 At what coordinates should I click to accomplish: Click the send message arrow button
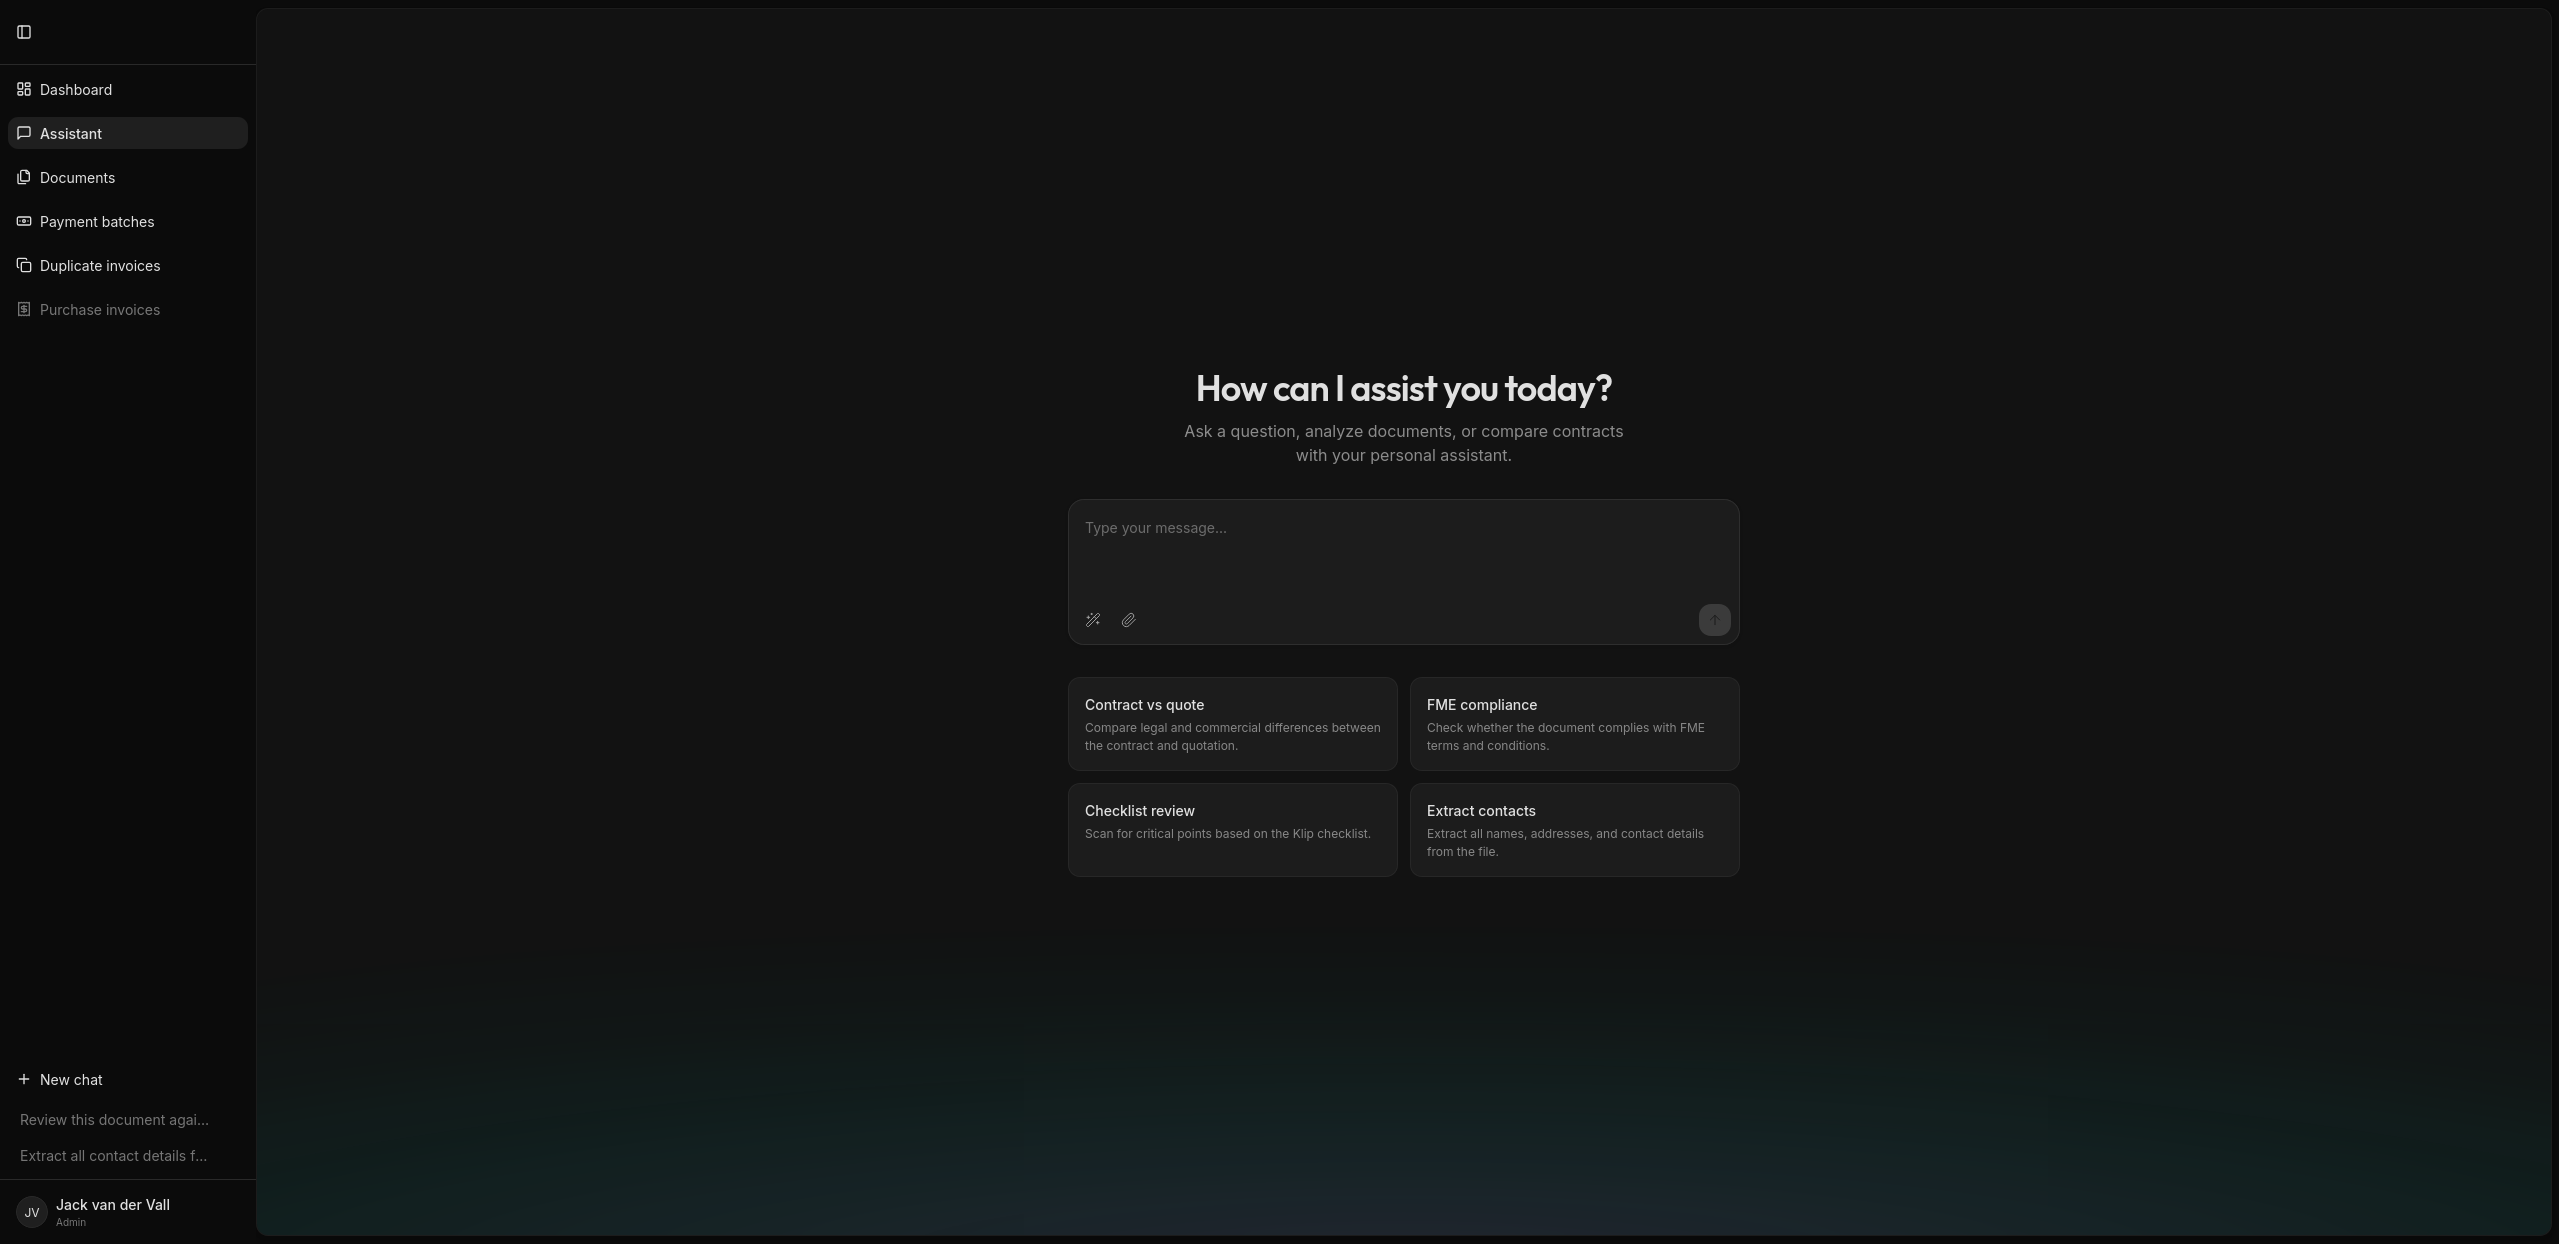tap(1714, 620)
